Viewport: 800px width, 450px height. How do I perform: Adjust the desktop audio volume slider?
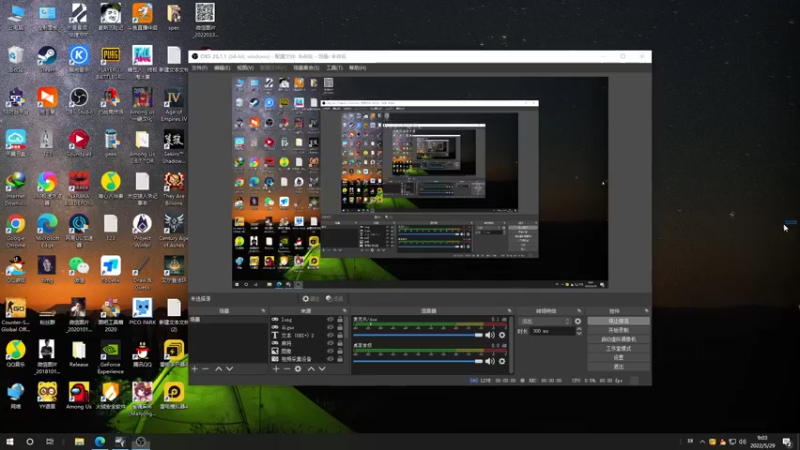418,361
